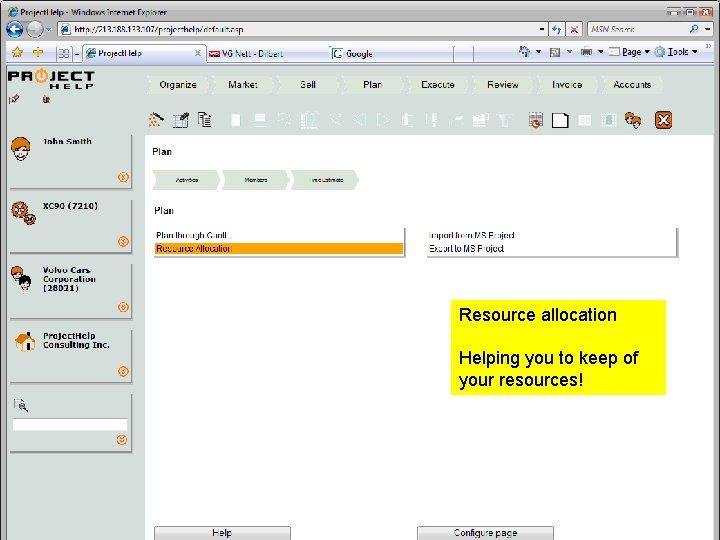
Task: Select the Members step arrow
Action: pos(256,180)
